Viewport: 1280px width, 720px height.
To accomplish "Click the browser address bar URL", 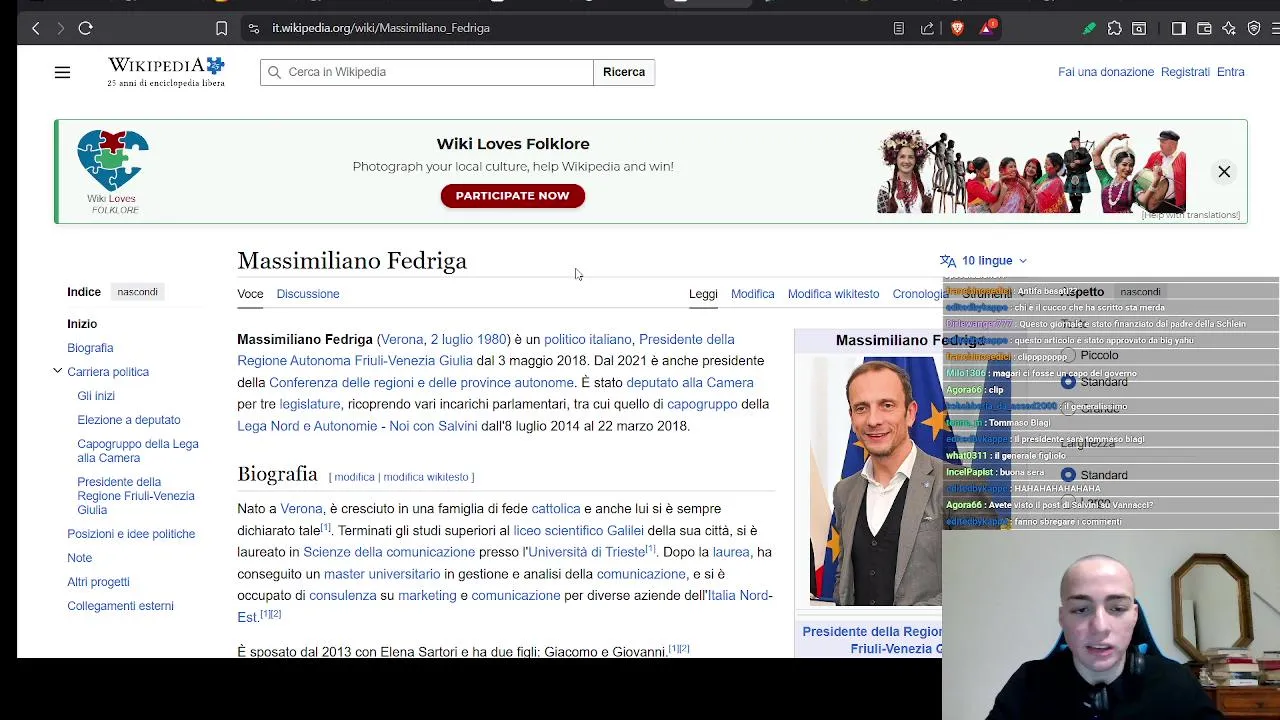I will (381, 28).
